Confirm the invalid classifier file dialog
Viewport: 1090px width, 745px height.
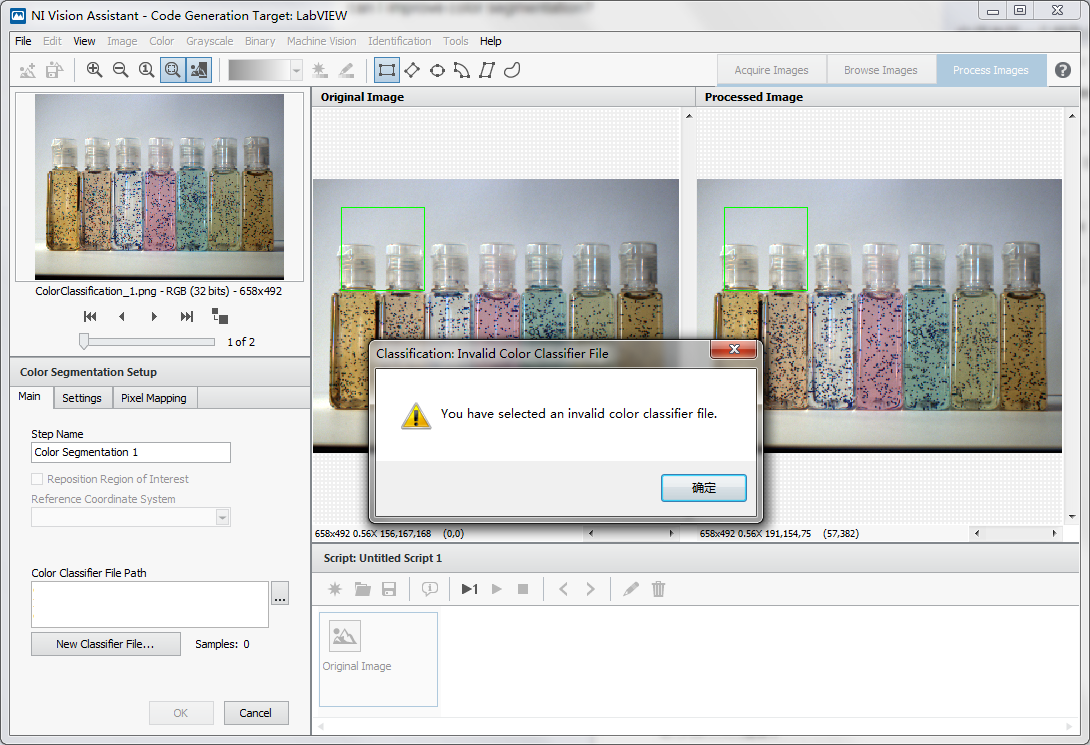pos(704,488)
